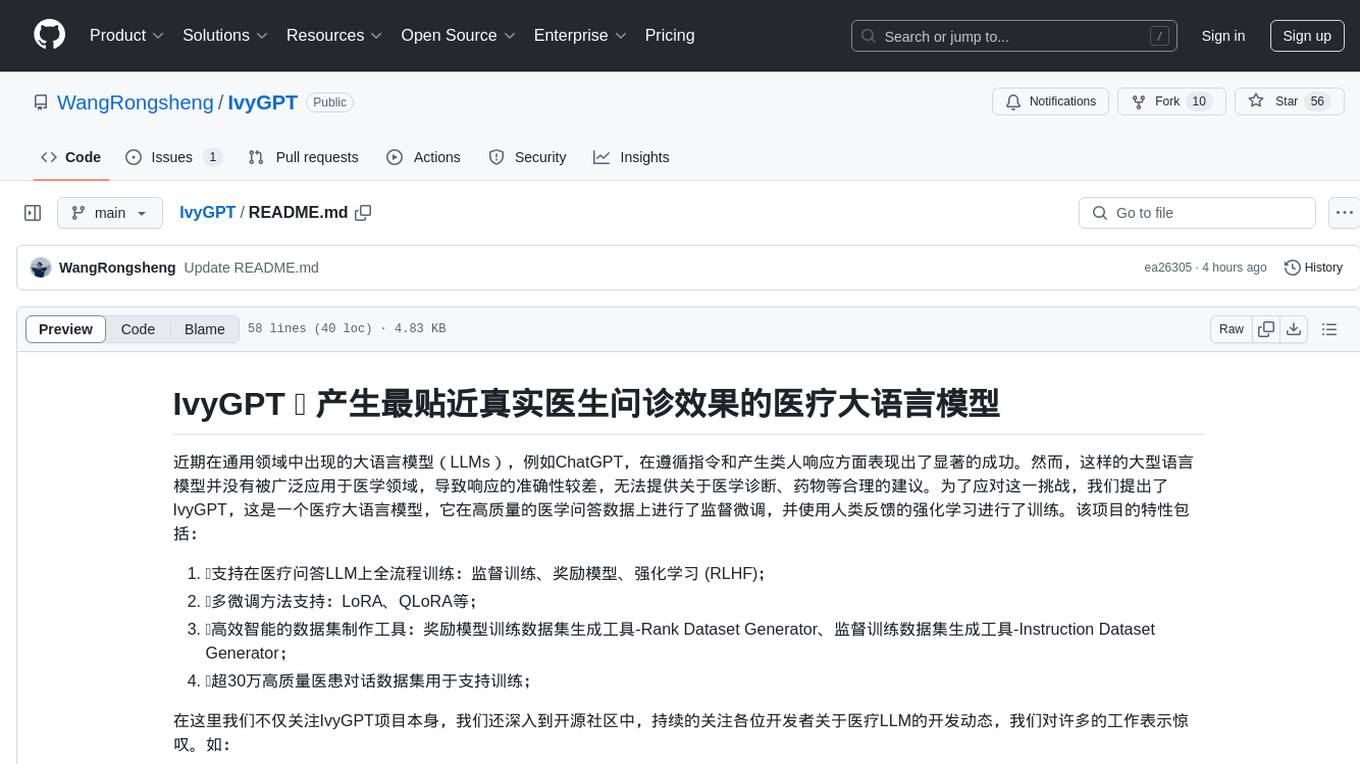The width and height of the screenshot is (1360, 764).
Task: Switch to Blame view
Action: coord(204,329)
